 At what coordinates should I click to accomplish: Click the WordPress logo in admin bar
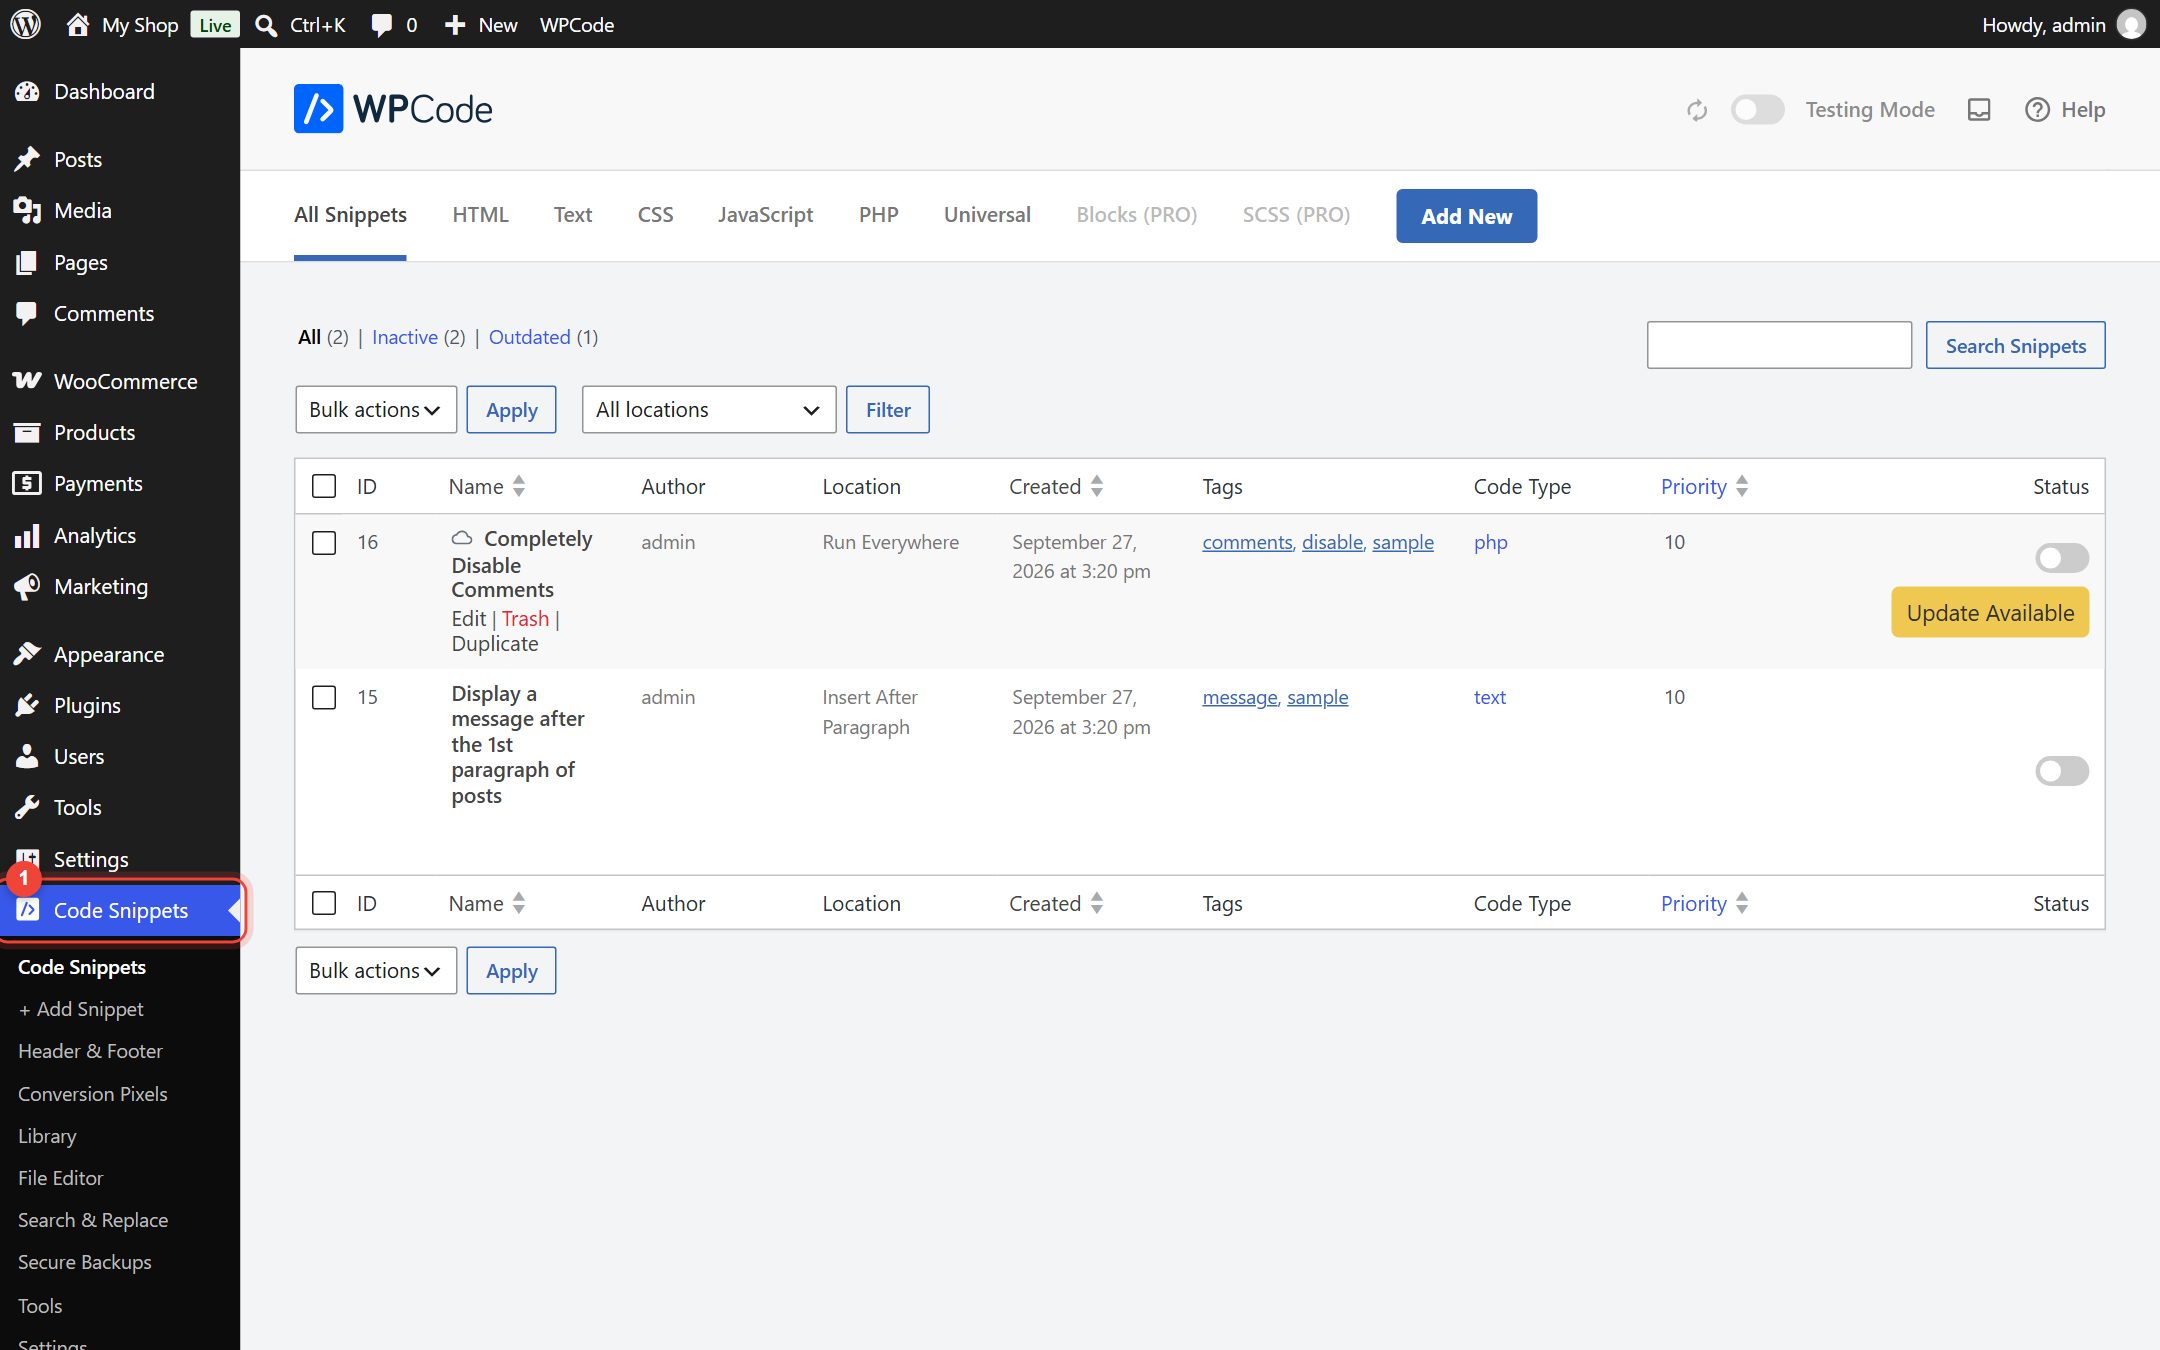[26, 24]
